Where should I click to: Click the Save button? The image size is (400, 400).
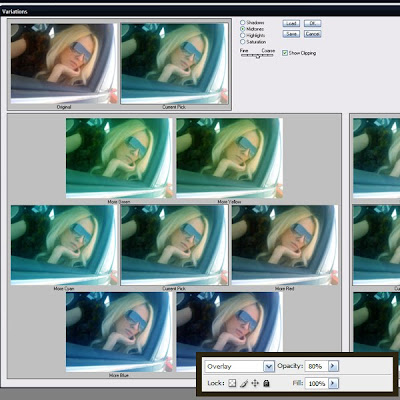(291, 34)
